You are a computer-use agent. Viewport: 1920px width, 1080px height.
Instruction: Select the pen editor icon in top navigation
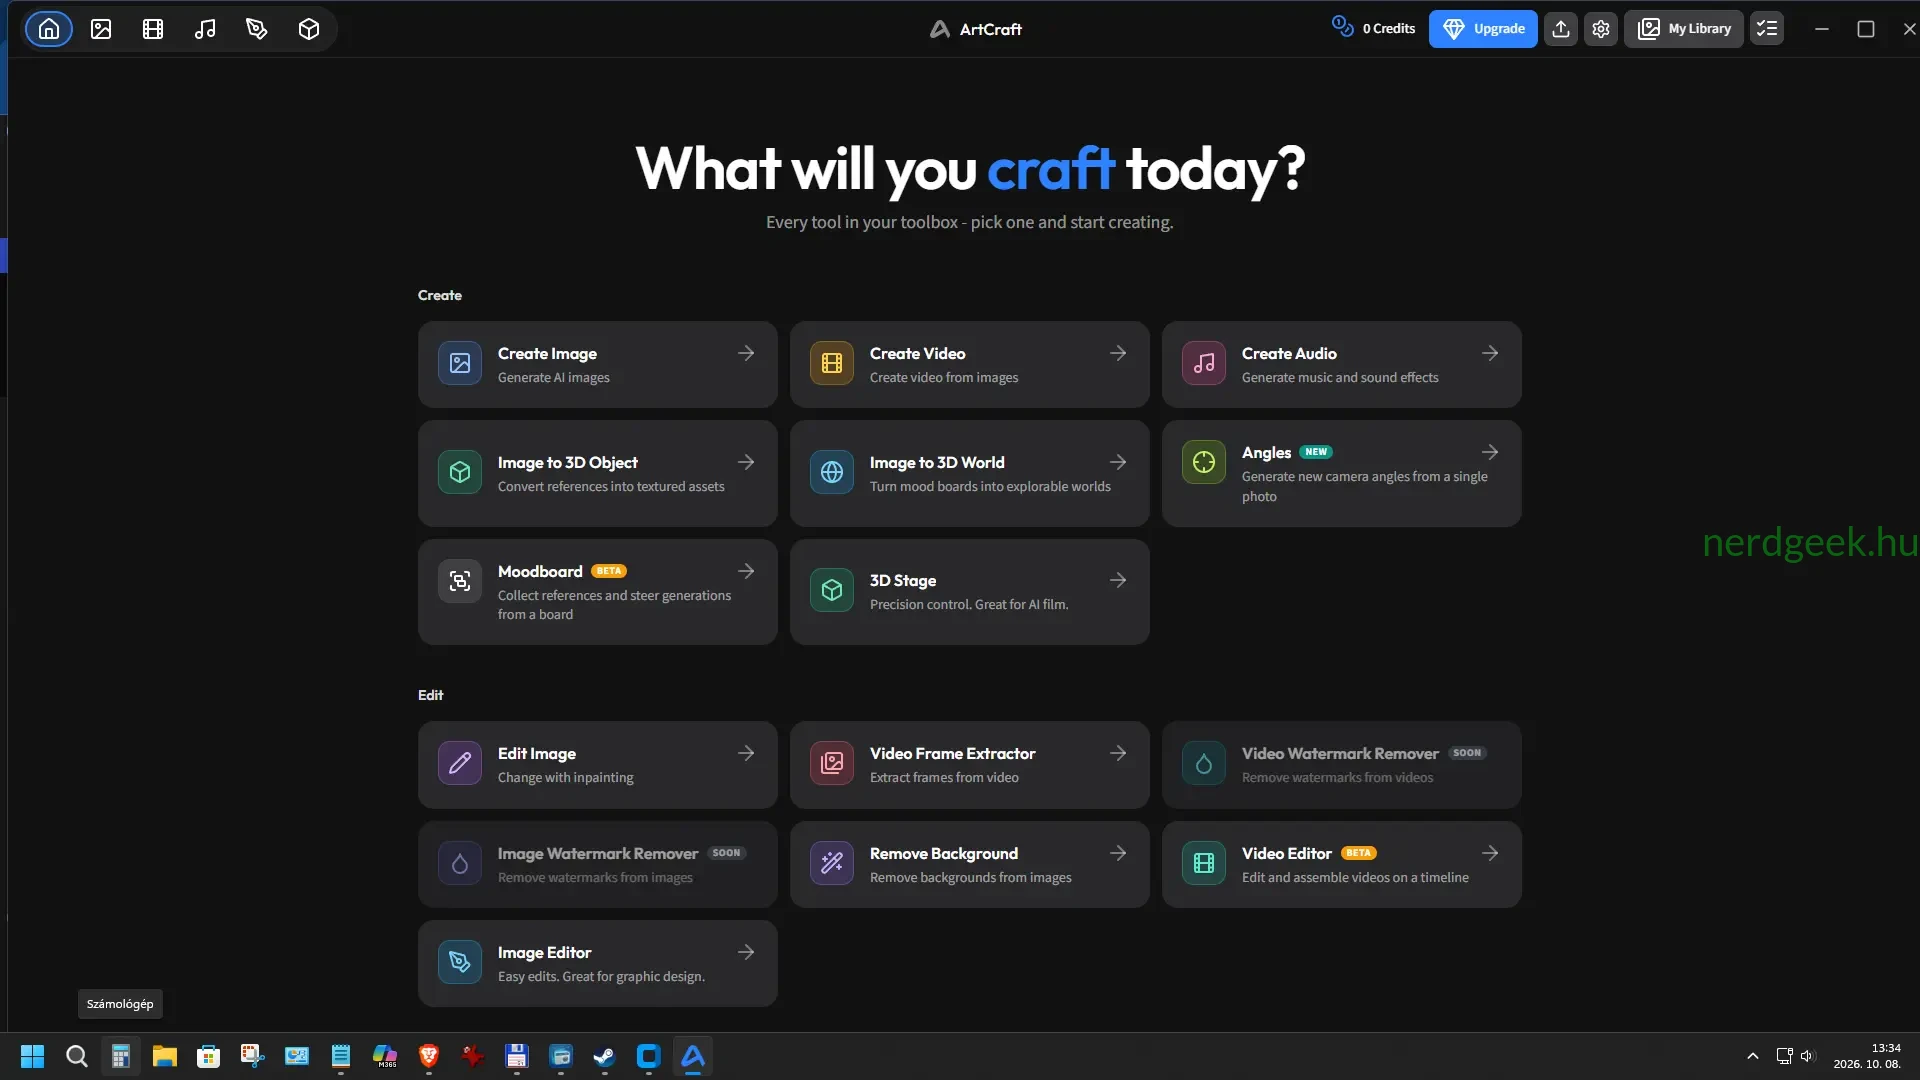pos(257,29)
